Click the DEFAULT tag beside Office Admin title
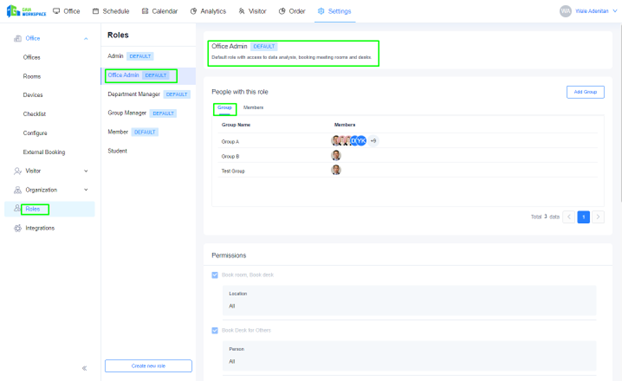Image resolution: width=622 pixels, height=381 pixels. pos(264,46)
